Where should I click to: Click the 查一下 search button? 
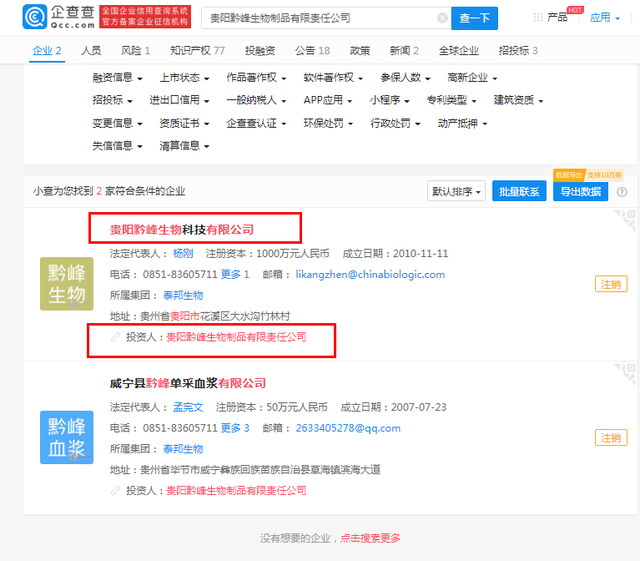coord(475,18)
